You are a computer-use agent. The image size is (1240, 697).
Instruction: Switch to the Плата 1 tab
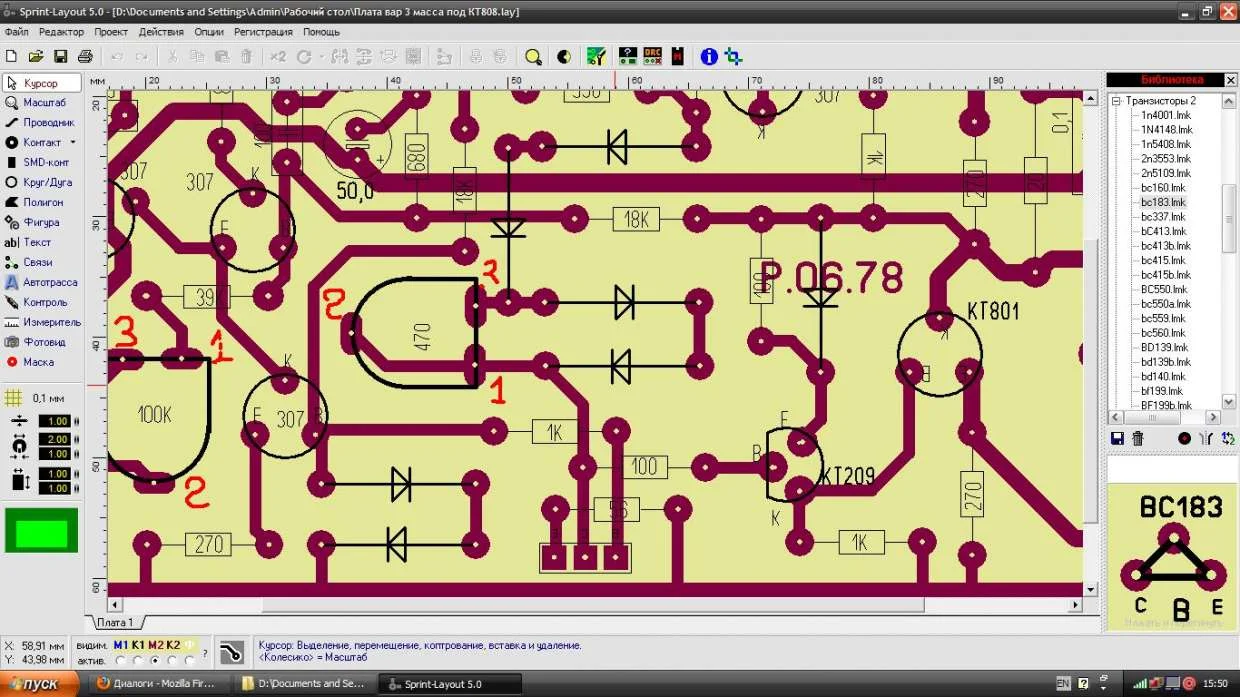(x=113, y=622)
